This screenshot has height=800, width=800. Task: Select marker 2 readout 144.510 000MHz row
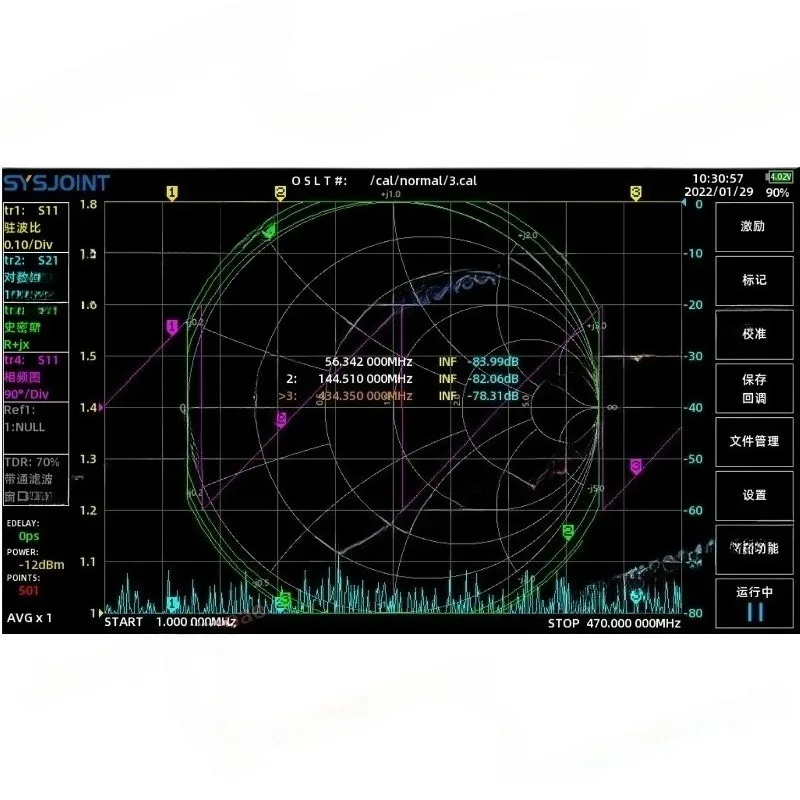(x=402, y=379)
